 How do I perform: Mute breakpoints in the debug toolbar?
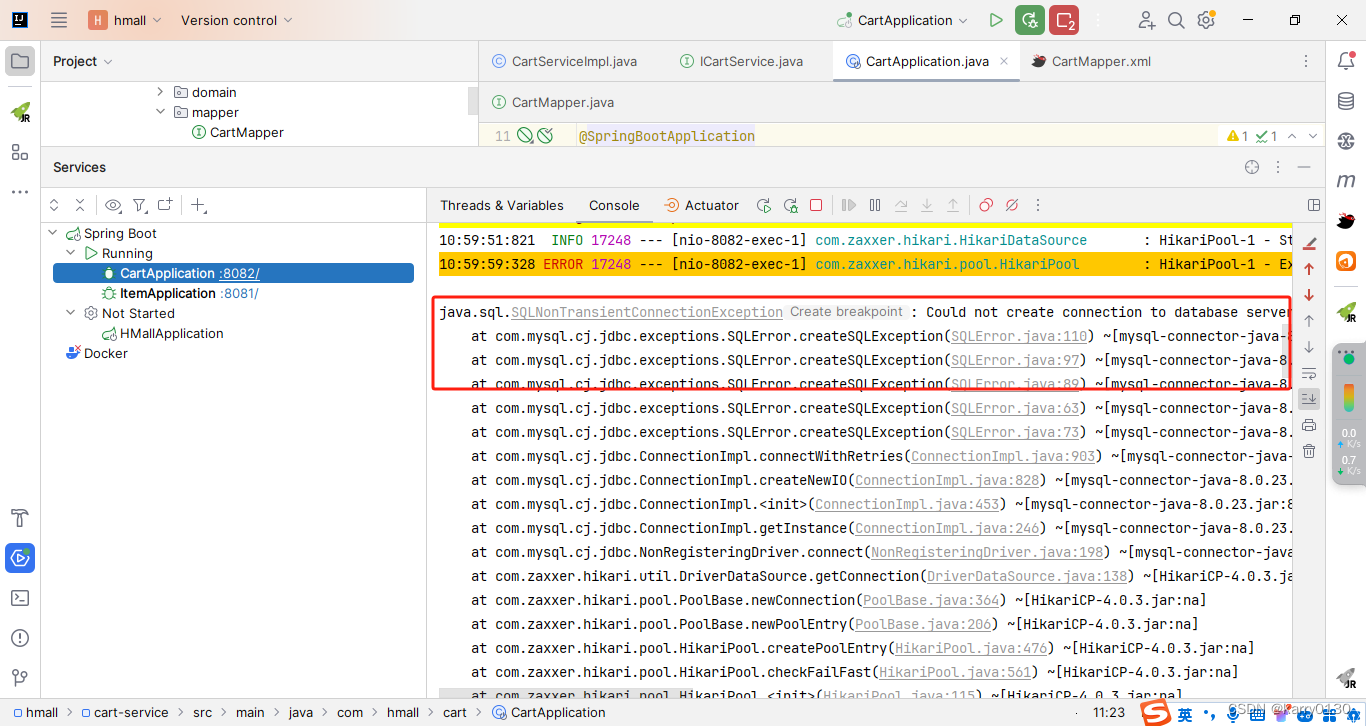click(x=1011, y=204)
